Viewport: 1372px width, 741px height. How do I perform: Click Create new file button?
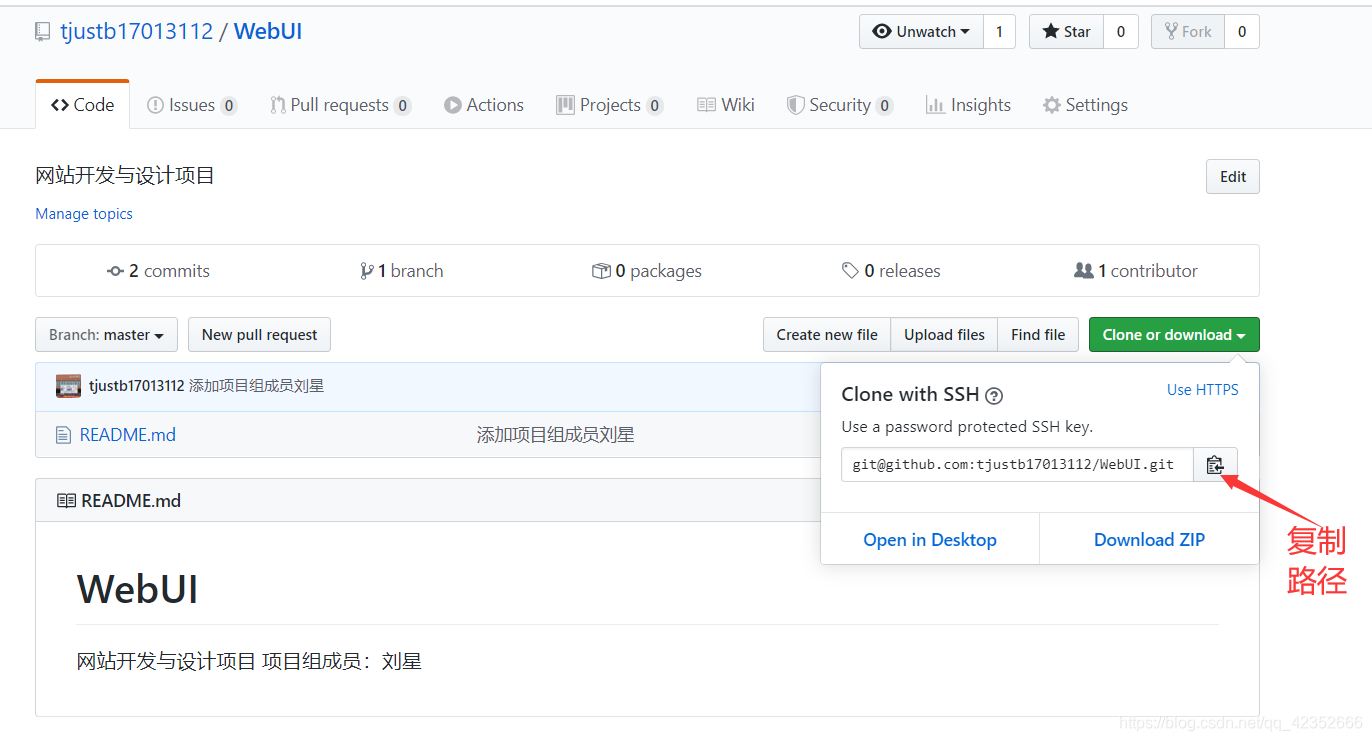point(827,335)
